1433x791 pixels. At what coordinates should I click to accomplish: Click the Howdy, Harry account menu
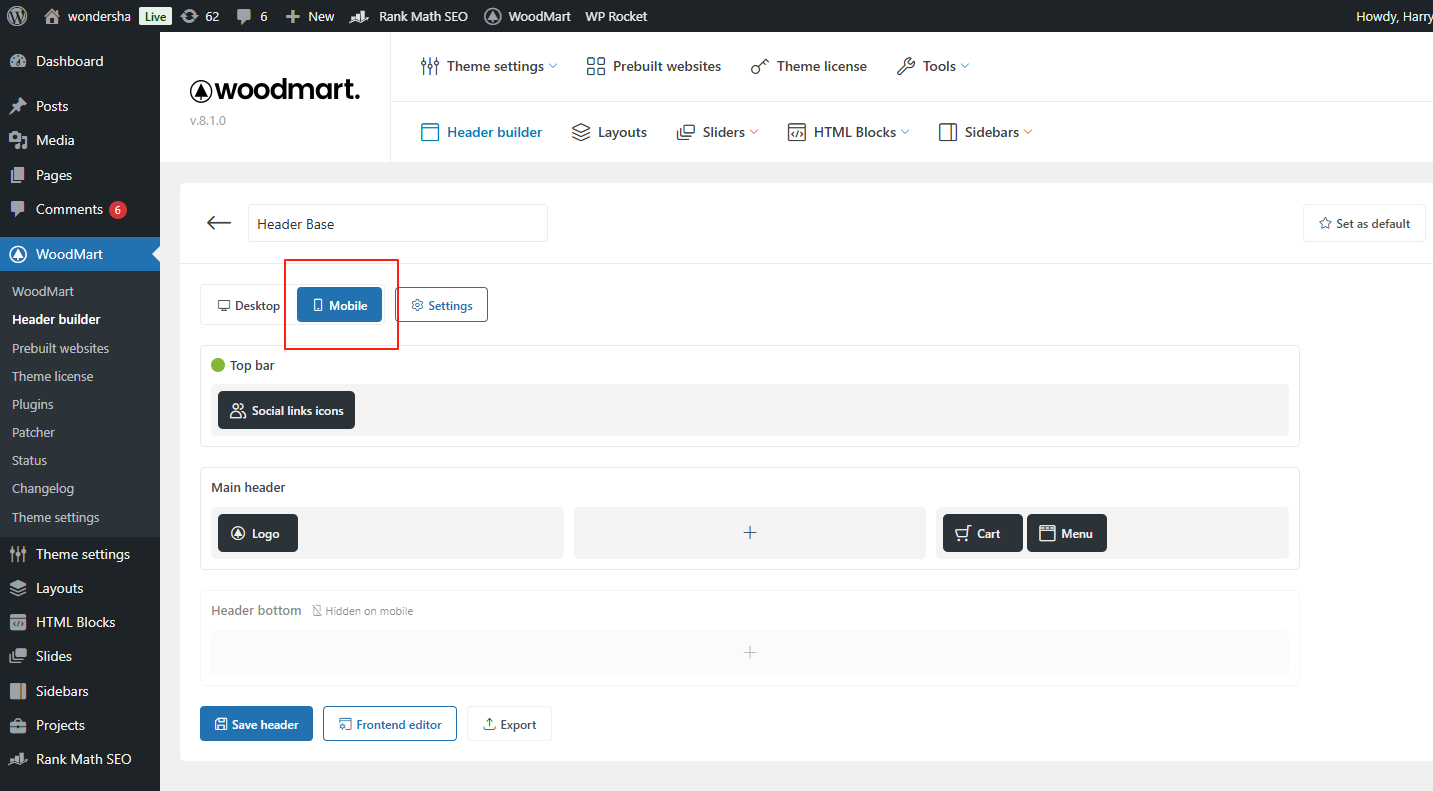pos(1394,16)
